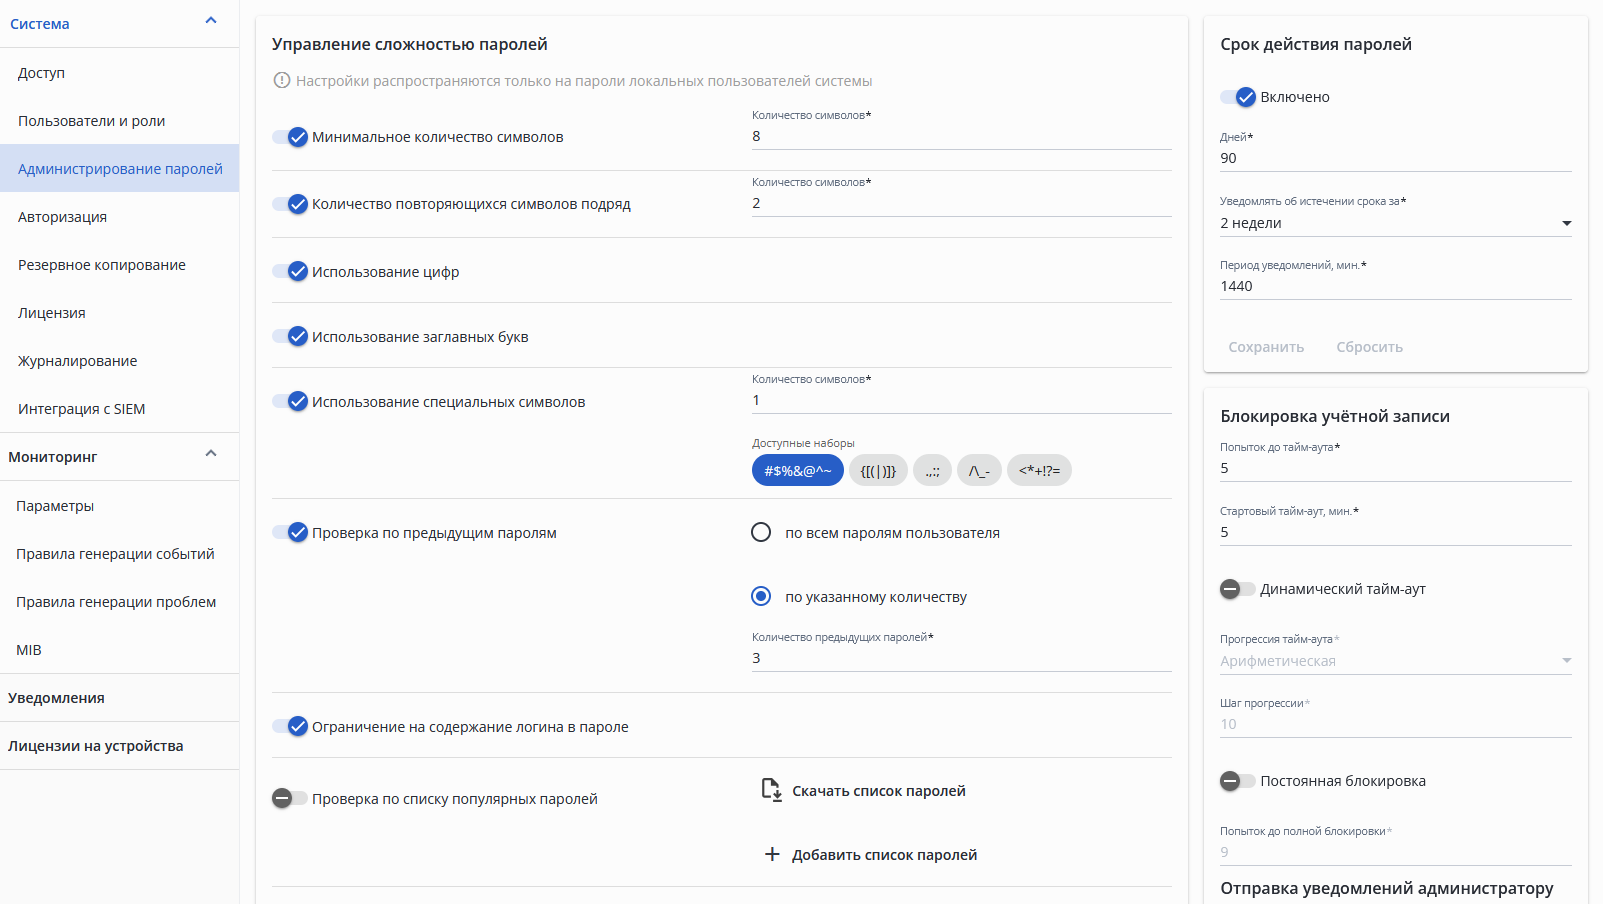Click the info icon near settings note

click(x=282, y=81)
